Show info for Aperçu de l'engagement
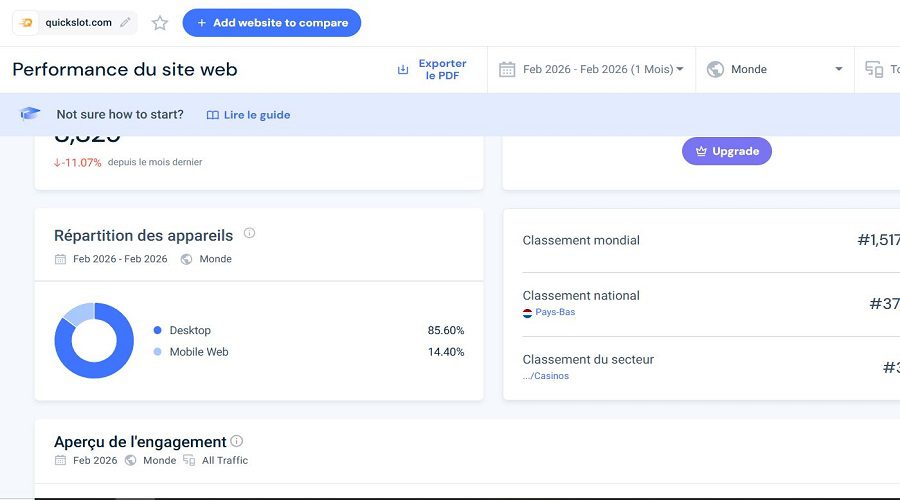The width and height of the screenshot is (900, 500). (x=236, y=441)
